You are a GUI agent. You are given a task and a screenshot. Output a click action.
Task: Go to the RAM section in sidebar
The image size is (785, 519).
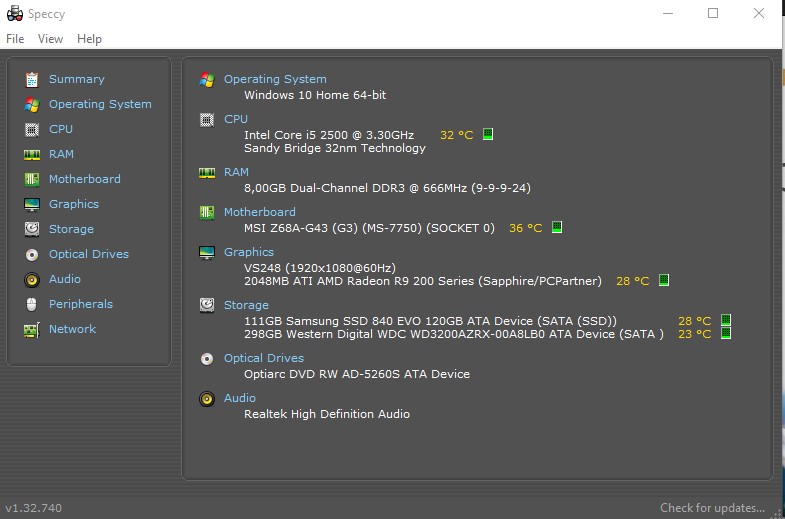pos(61,154)
